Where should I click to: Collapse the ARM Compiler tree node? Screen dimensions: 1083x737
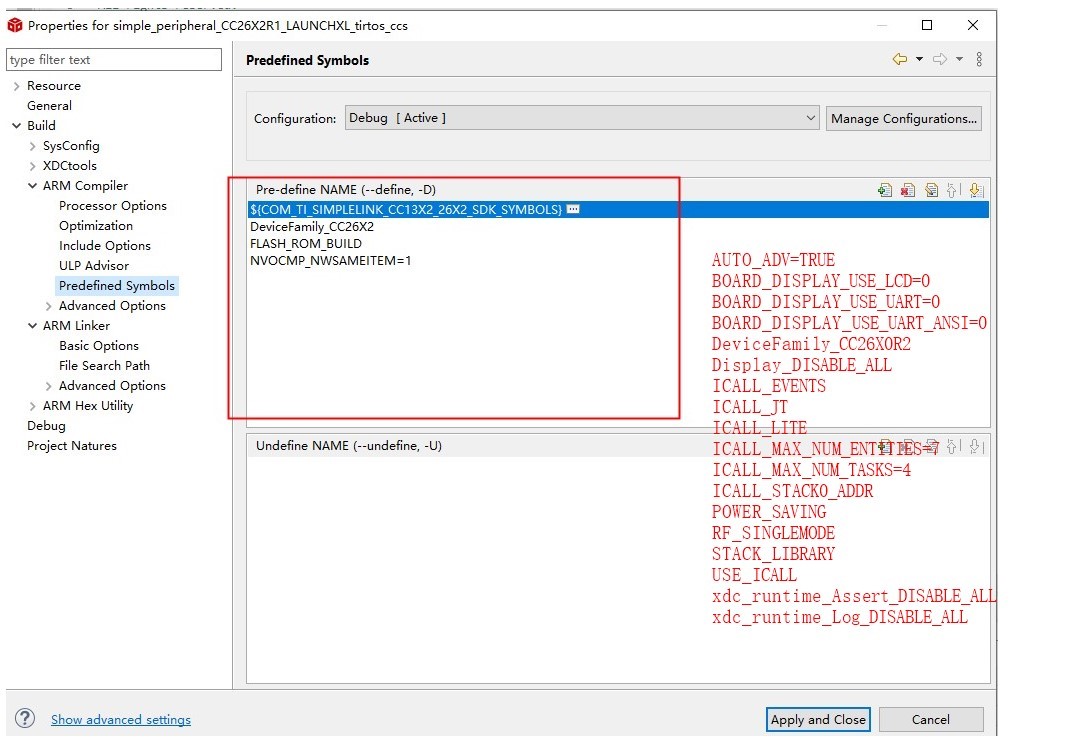pos(32,186)
